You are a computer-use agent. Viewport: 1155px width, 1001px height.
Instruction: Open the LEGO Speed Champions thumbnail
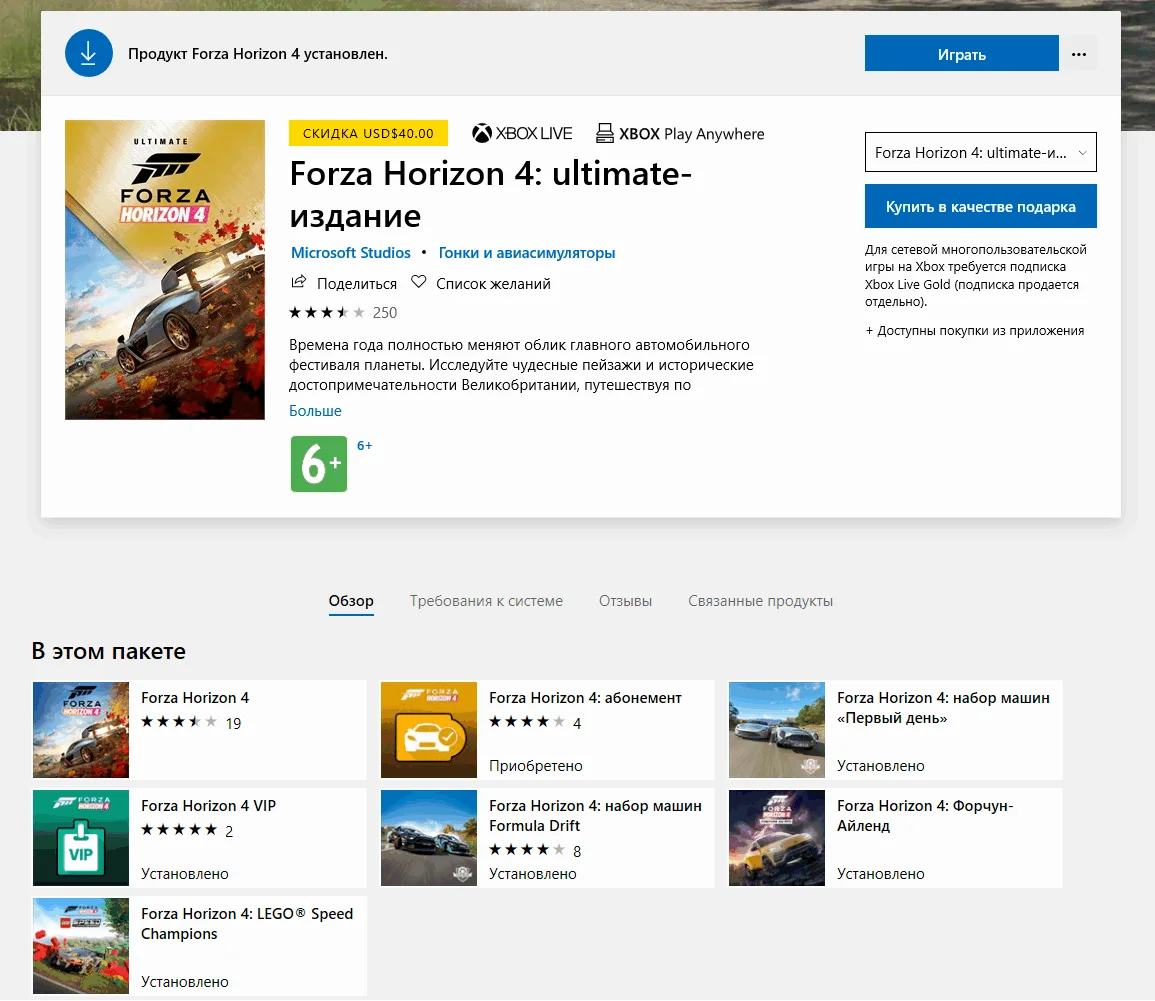pos(81,946)
